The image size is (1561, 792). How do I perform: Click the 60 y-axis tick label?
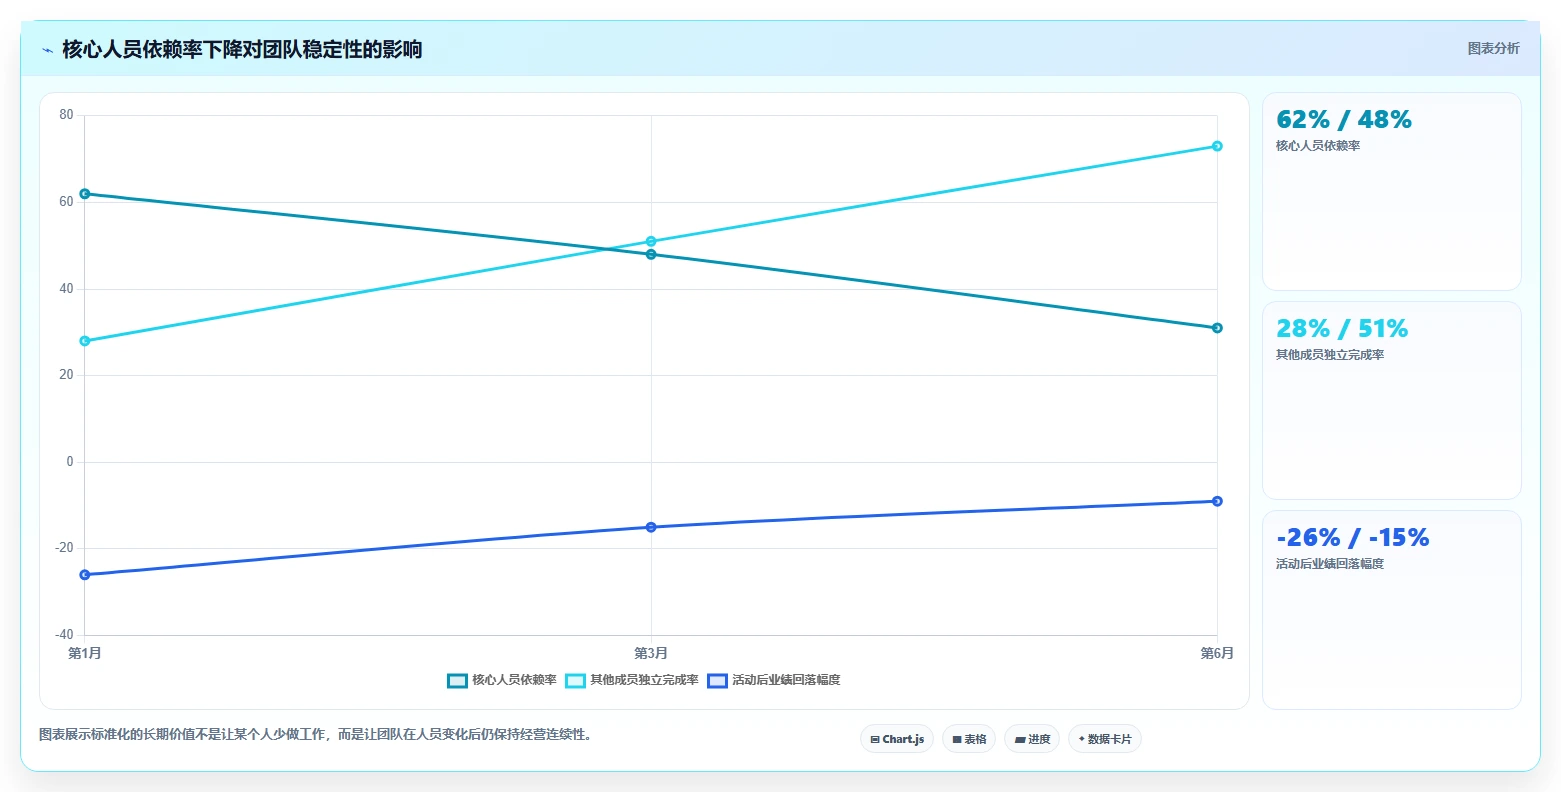66,202
